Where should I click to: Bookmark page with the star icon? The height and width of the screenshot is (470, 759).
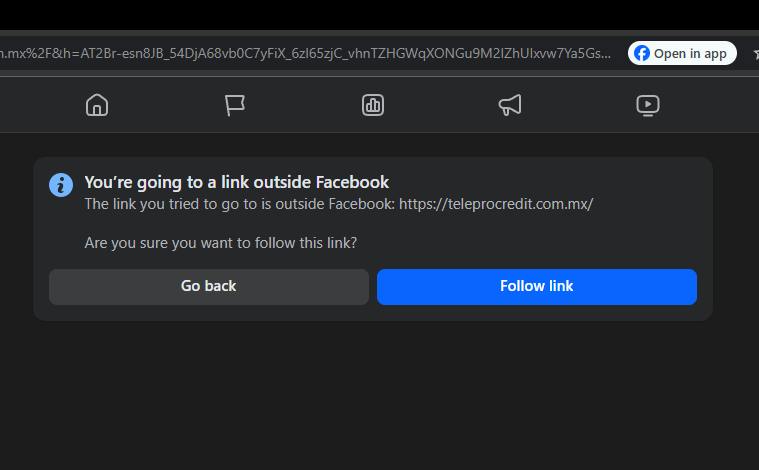pos(755,53)
